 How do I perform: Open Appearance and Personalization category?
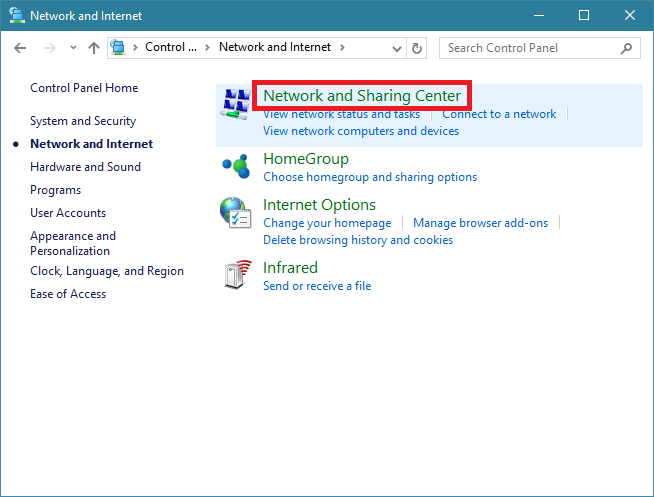pos(73,243)
